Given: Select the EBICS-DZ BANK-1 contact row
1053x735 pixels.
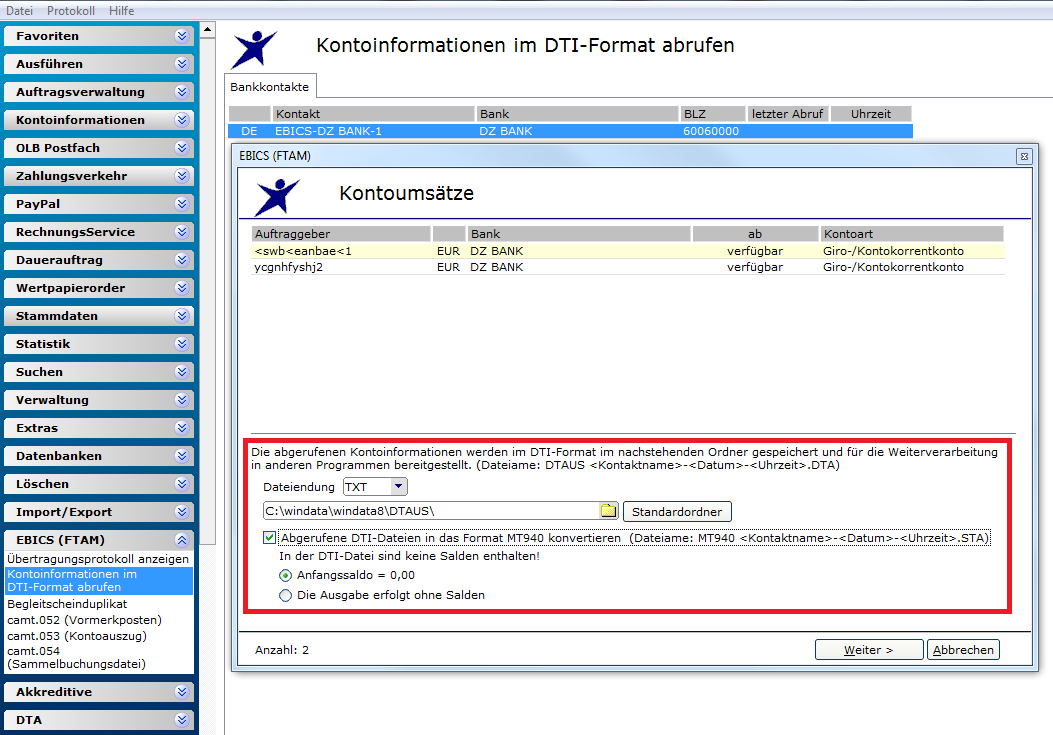Looking at the screenshot, I should click(570, 131).
